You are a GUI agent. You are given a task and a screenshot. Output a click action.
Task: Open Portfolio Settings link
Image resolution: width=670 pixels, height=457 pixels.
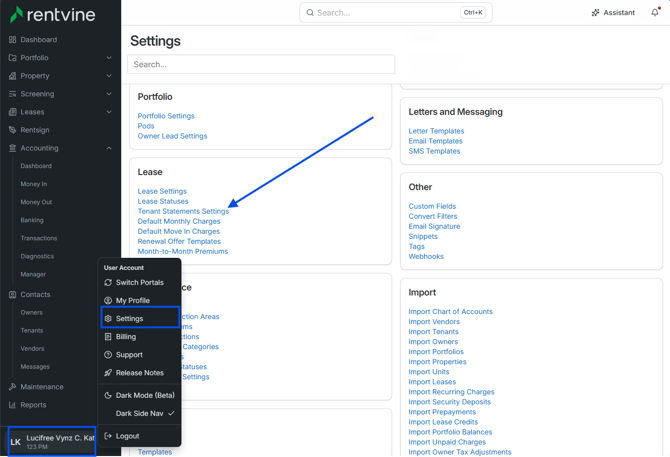(x=166, y=116)
